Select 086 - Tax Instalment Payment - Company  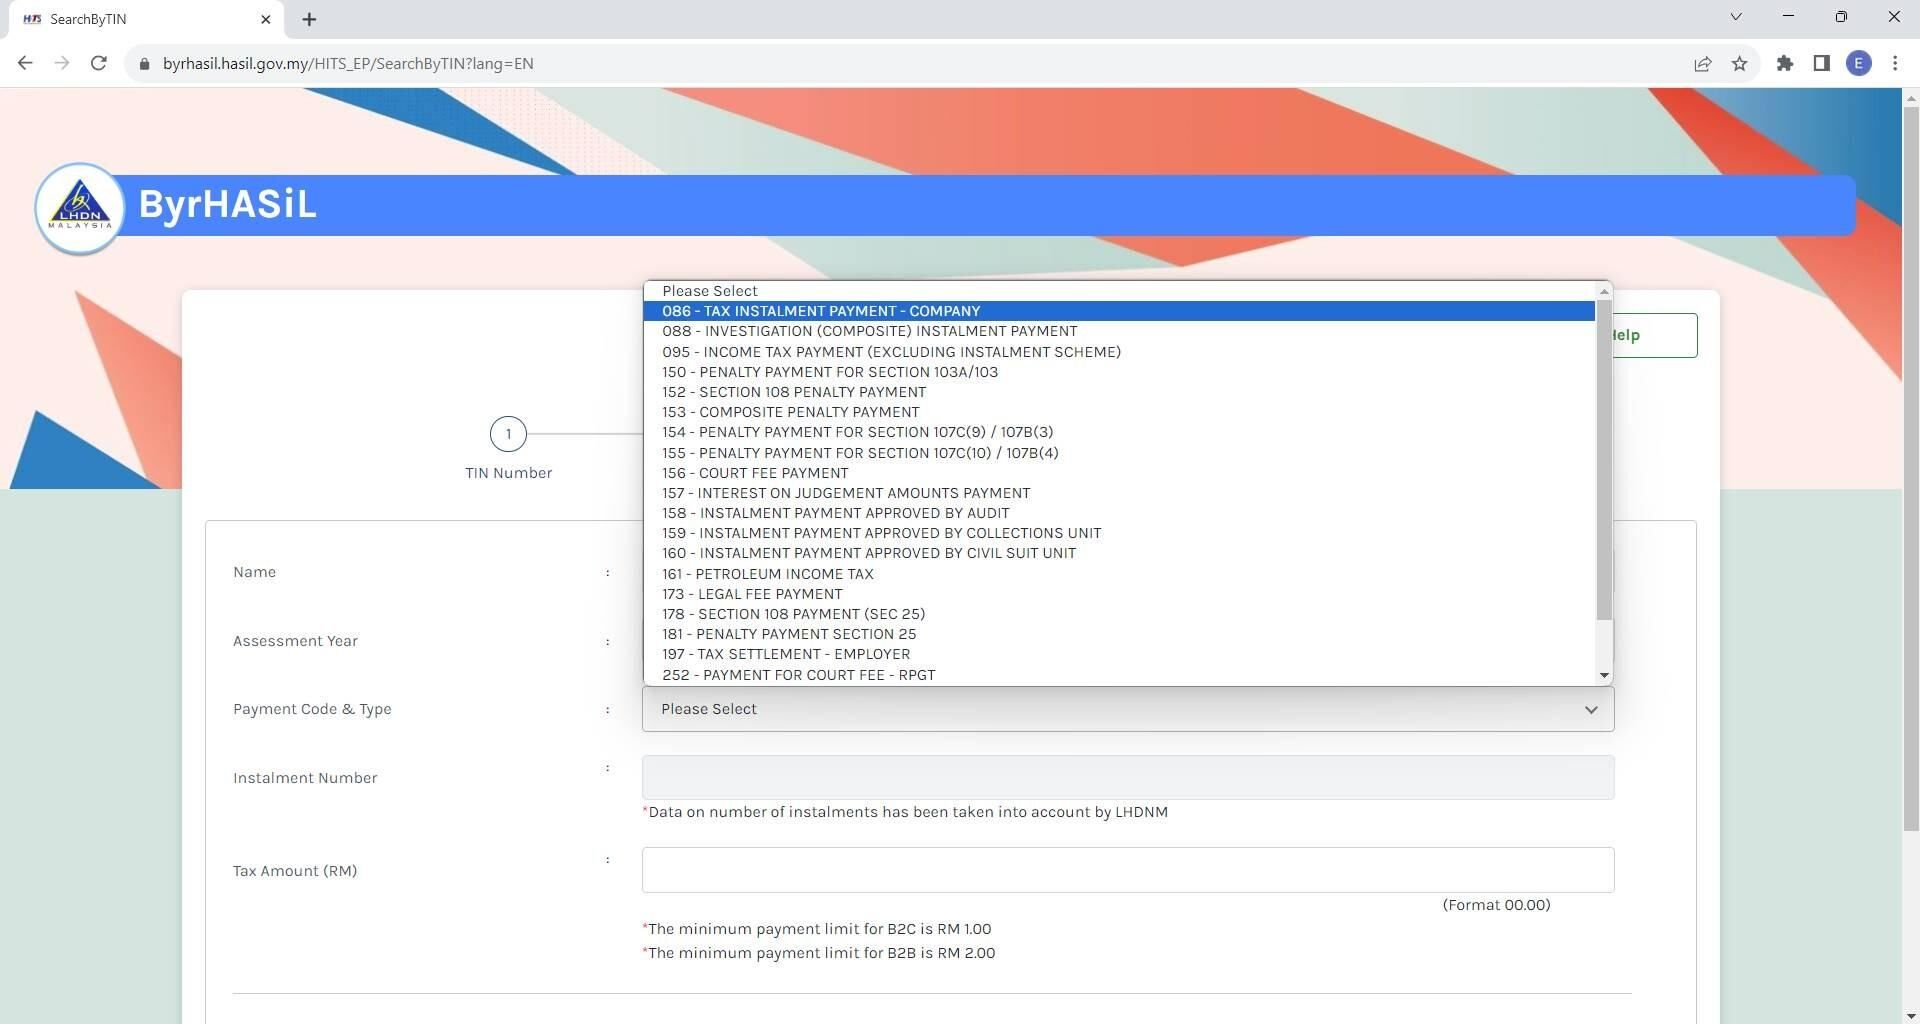[1119, 311]
